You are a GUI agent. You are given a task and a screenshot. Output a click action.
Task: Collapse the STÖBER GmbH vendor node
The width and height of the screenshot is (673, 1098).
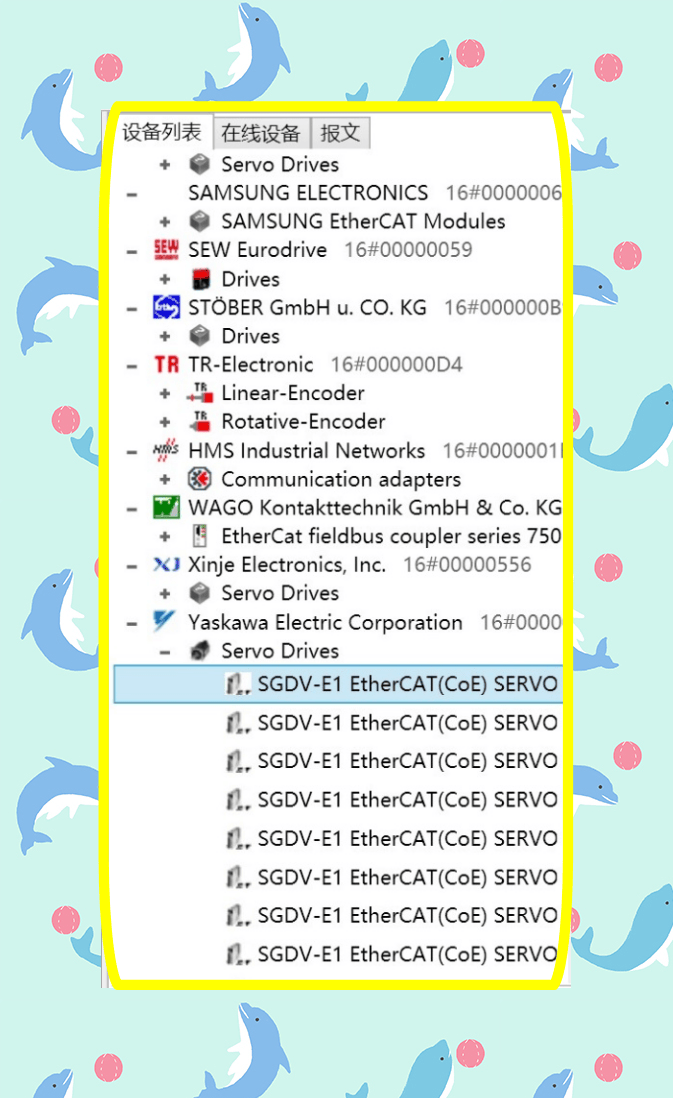click(x=132, y=308)
